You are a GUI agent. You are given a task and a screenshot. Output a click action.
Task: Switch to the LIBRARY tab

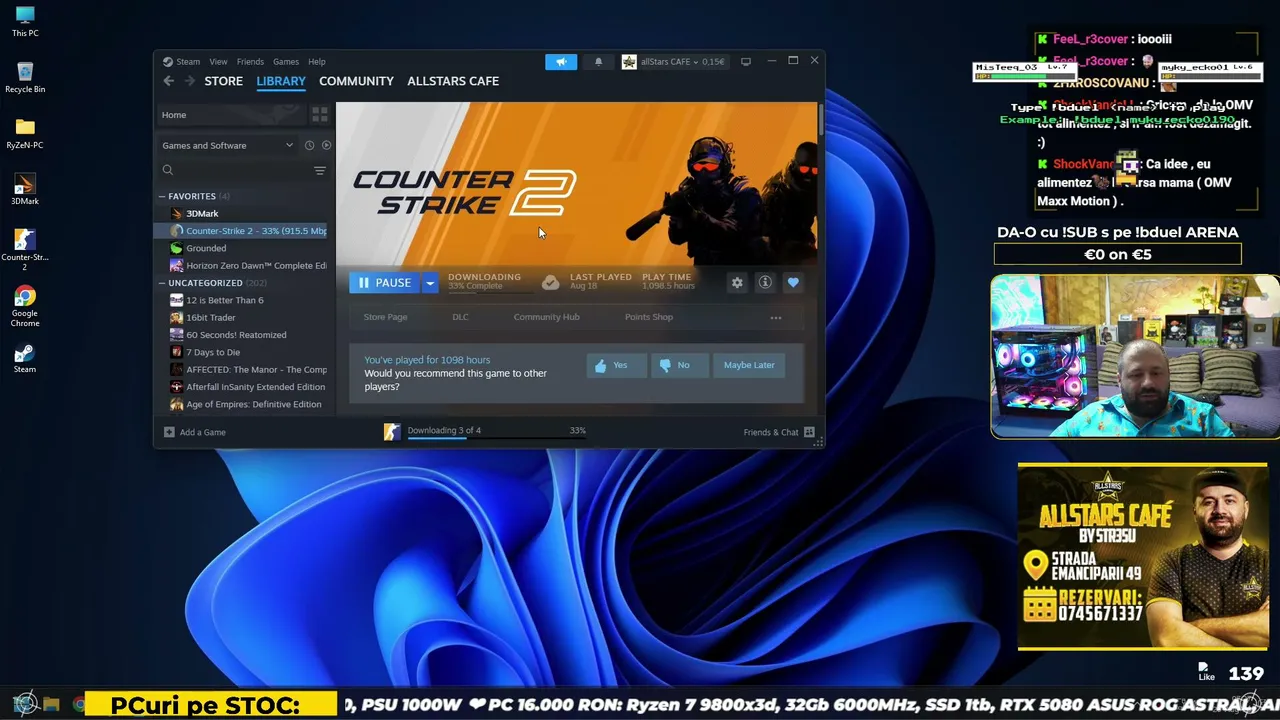click(x=281, y=81)
